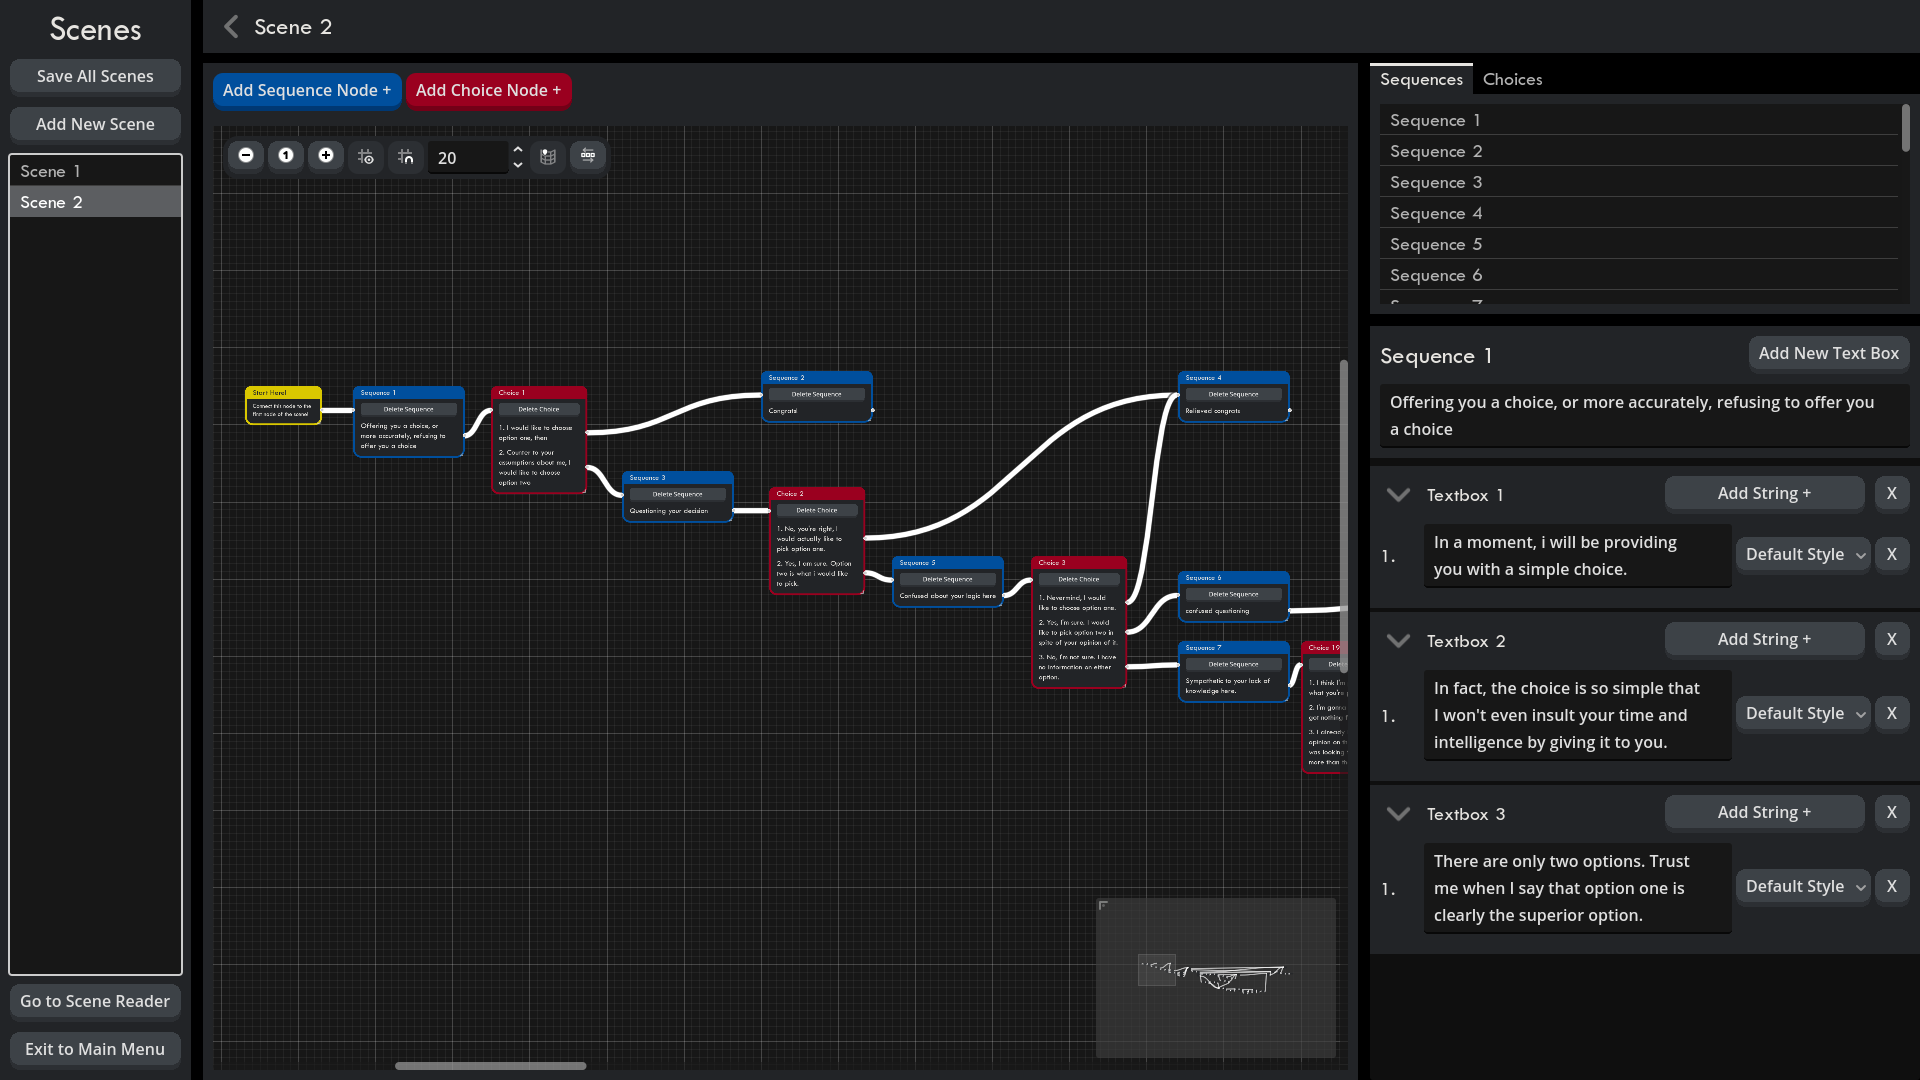1920x1080 pixels.
Task: Edit Textbox 1 string text field
Action: [1577, 556]
